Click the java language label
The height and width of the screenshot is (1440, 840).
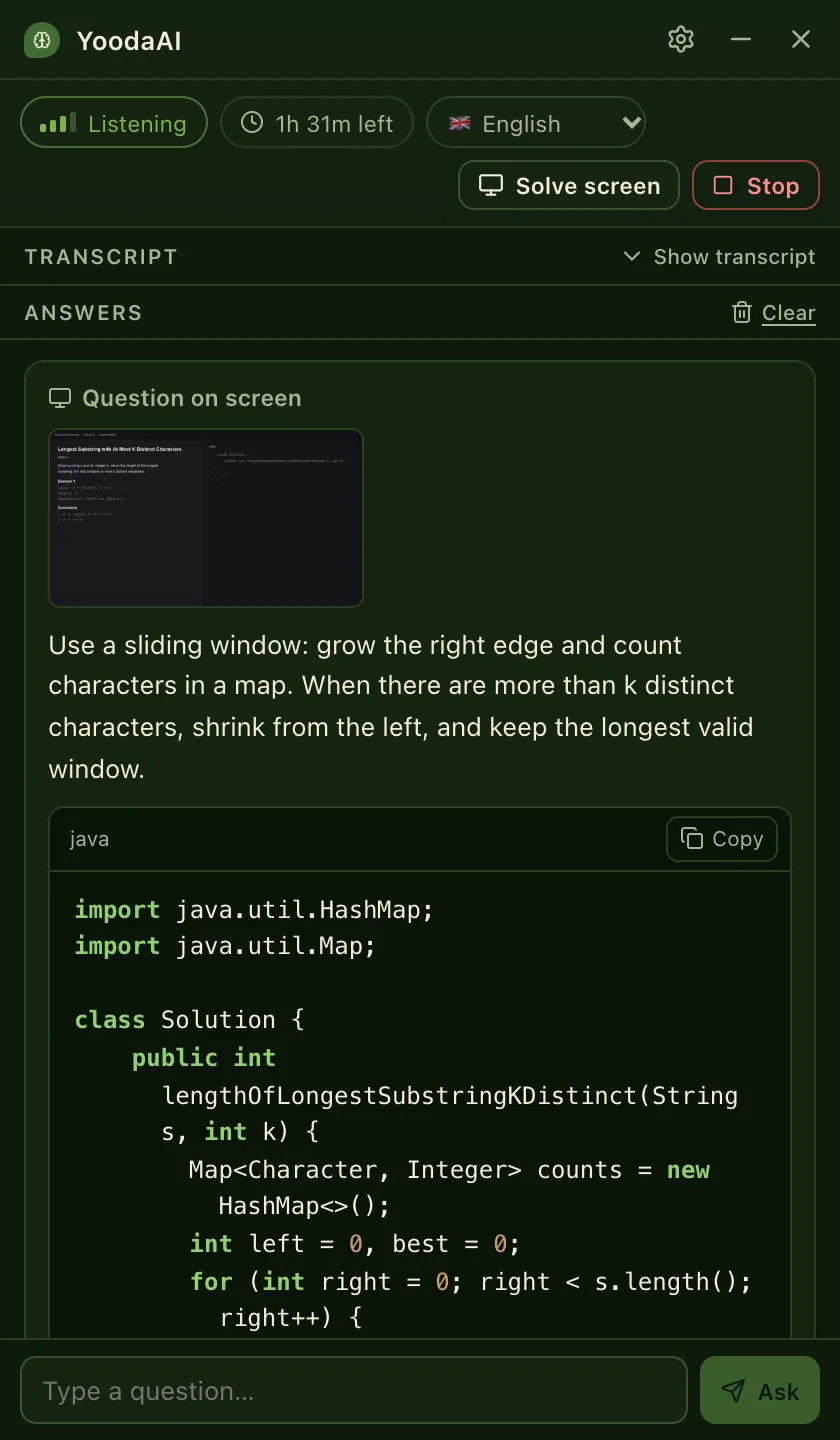(89, 839)
